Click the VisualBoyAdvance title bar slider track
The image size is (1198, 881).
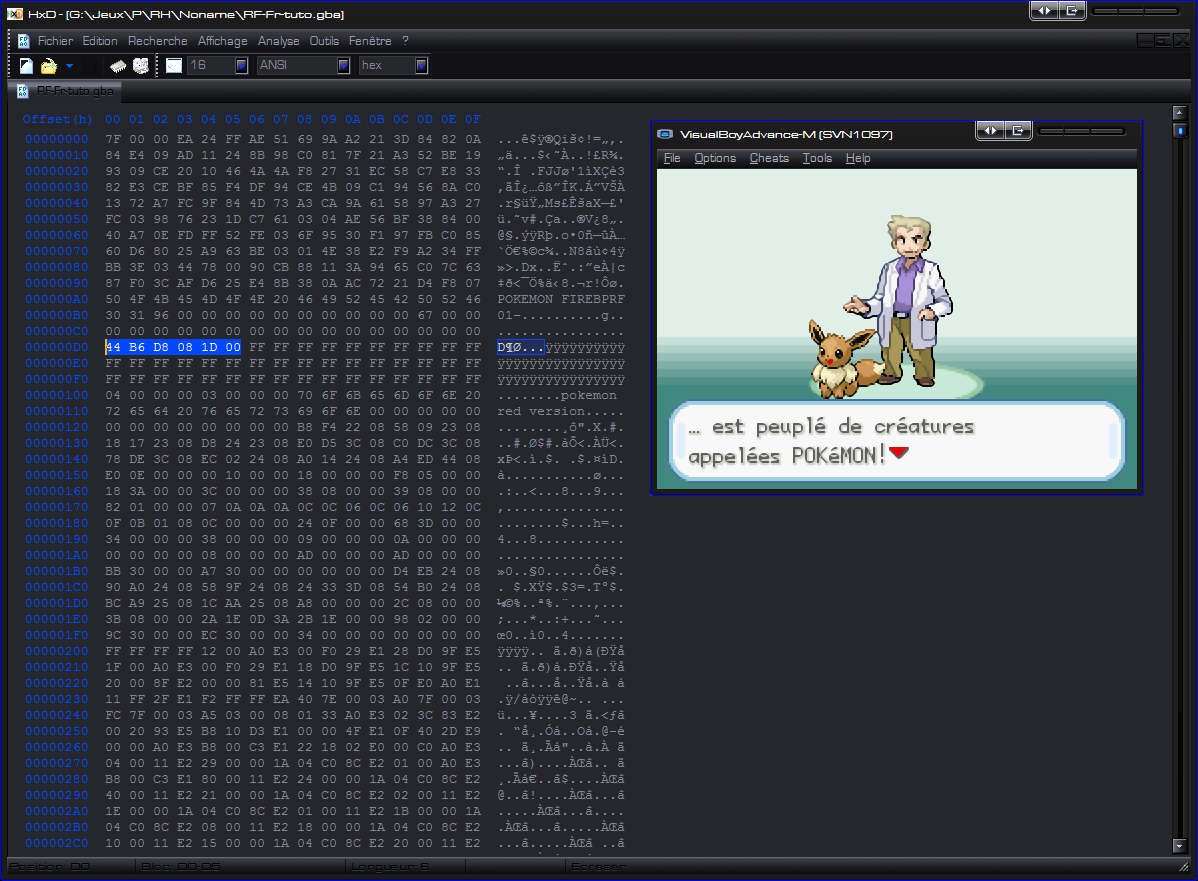(x=1082, y=131)
